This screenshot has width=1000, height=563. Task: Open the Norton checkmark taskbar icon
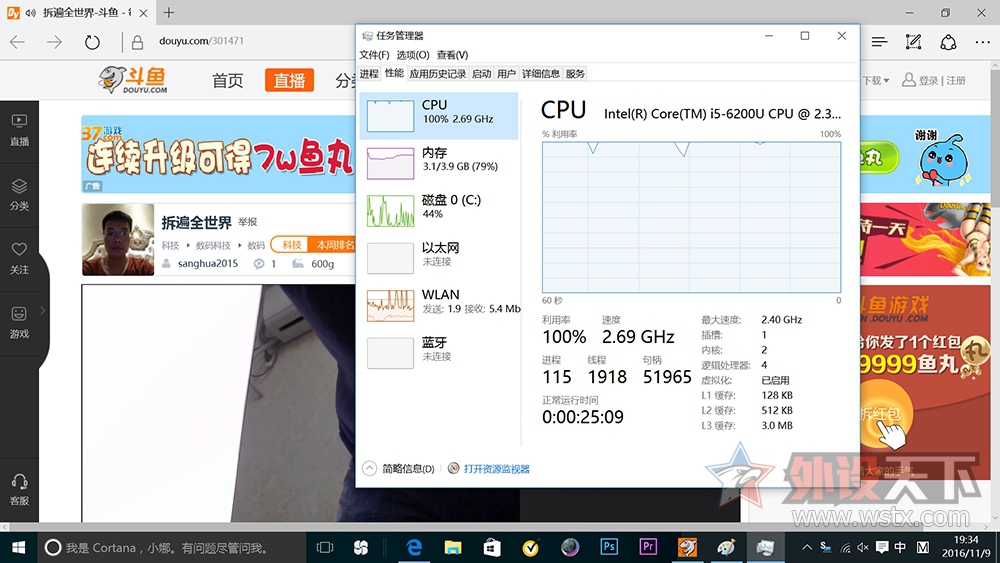pyautogui.click(x=531, y=547)
